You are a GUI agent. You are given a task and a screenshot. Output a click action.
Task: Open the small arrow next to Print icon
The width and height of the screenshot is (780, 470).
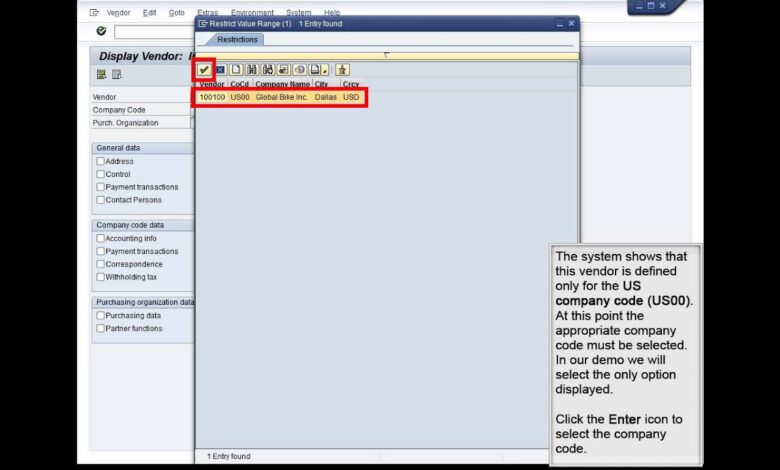[325, 70]
